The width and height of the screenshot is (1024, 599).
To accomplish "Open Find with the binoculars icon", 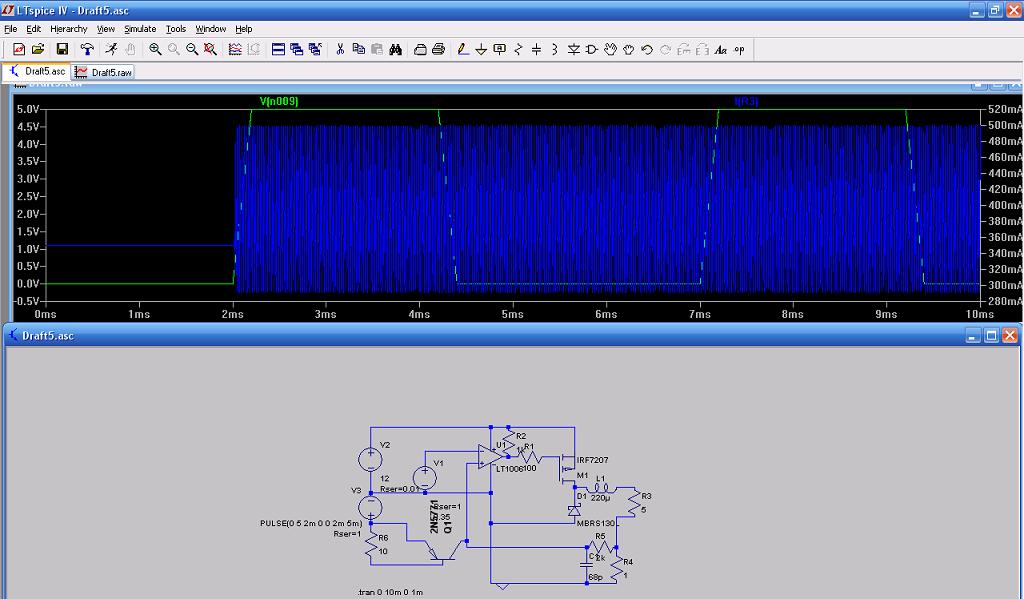I will (395, 50).
